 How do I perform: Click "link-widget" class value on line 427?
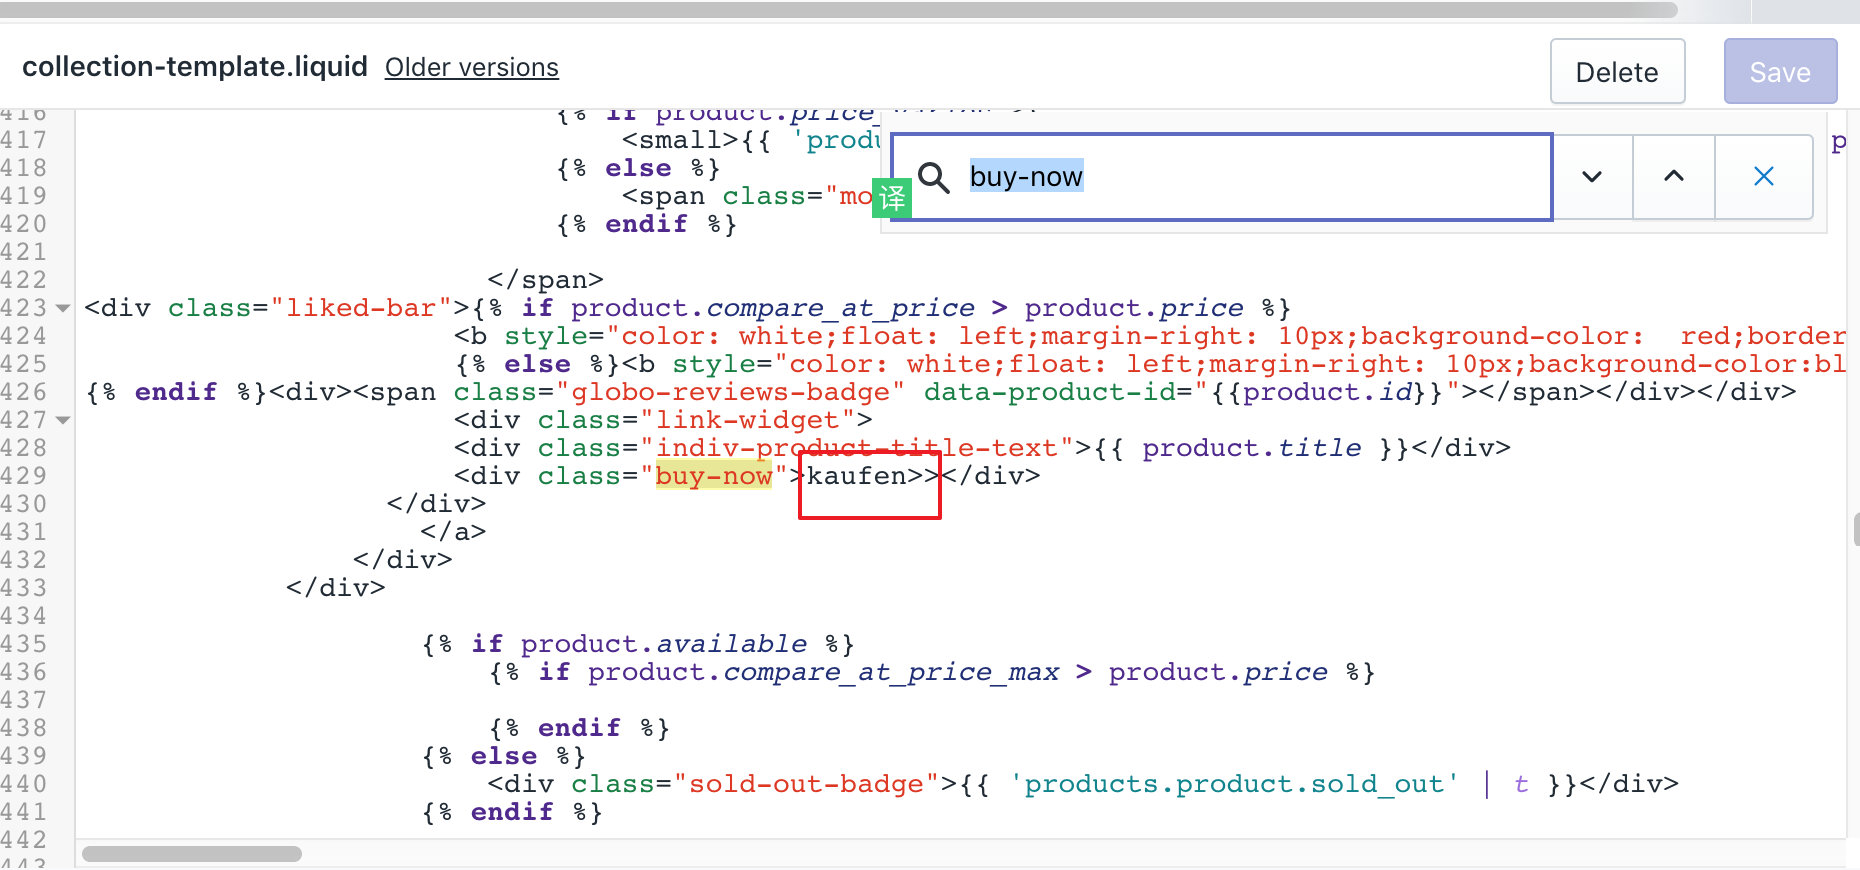748,420
